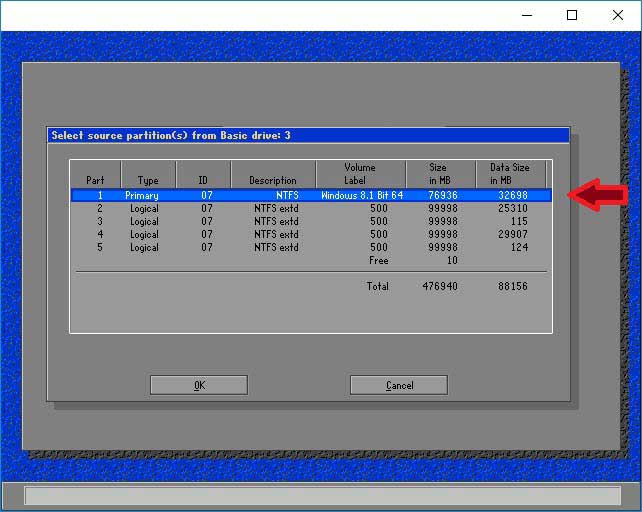Click the Volume Label column header
Screen dimensions: 642x512
click(x=360, y=174)
